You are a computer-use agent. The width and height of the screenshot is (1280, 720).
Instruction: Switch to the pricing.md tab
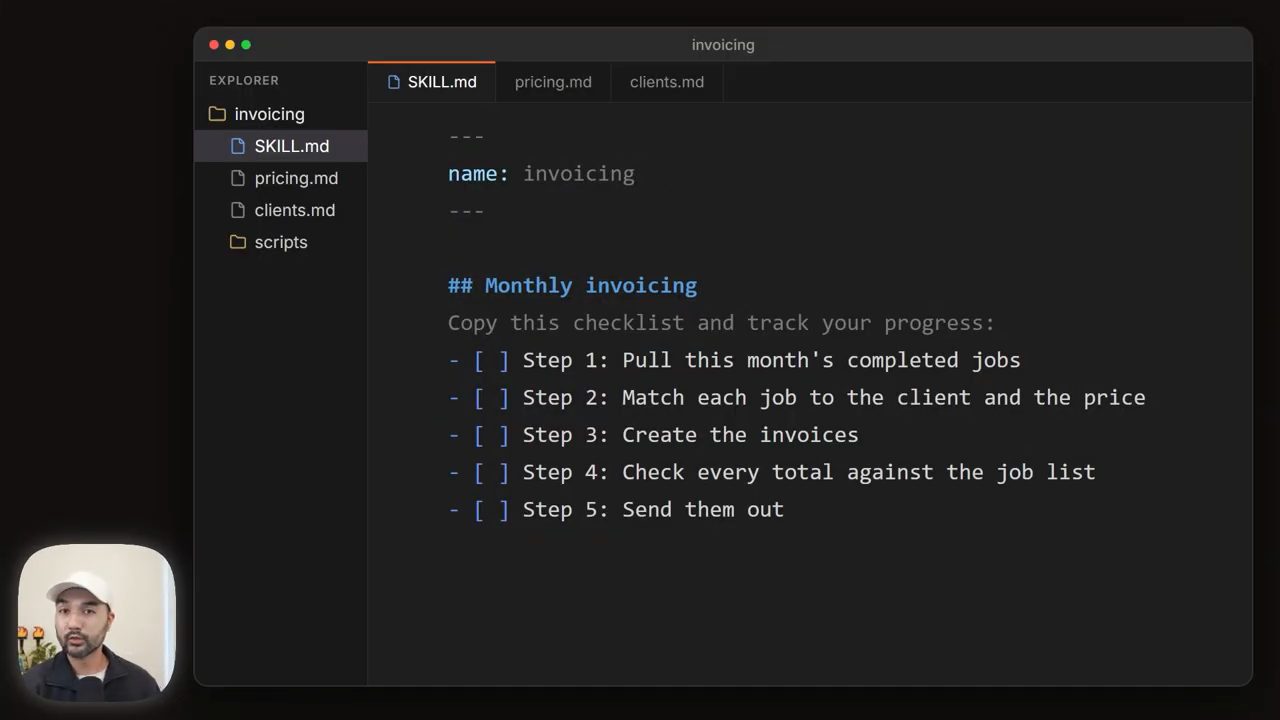click(553, 82)
